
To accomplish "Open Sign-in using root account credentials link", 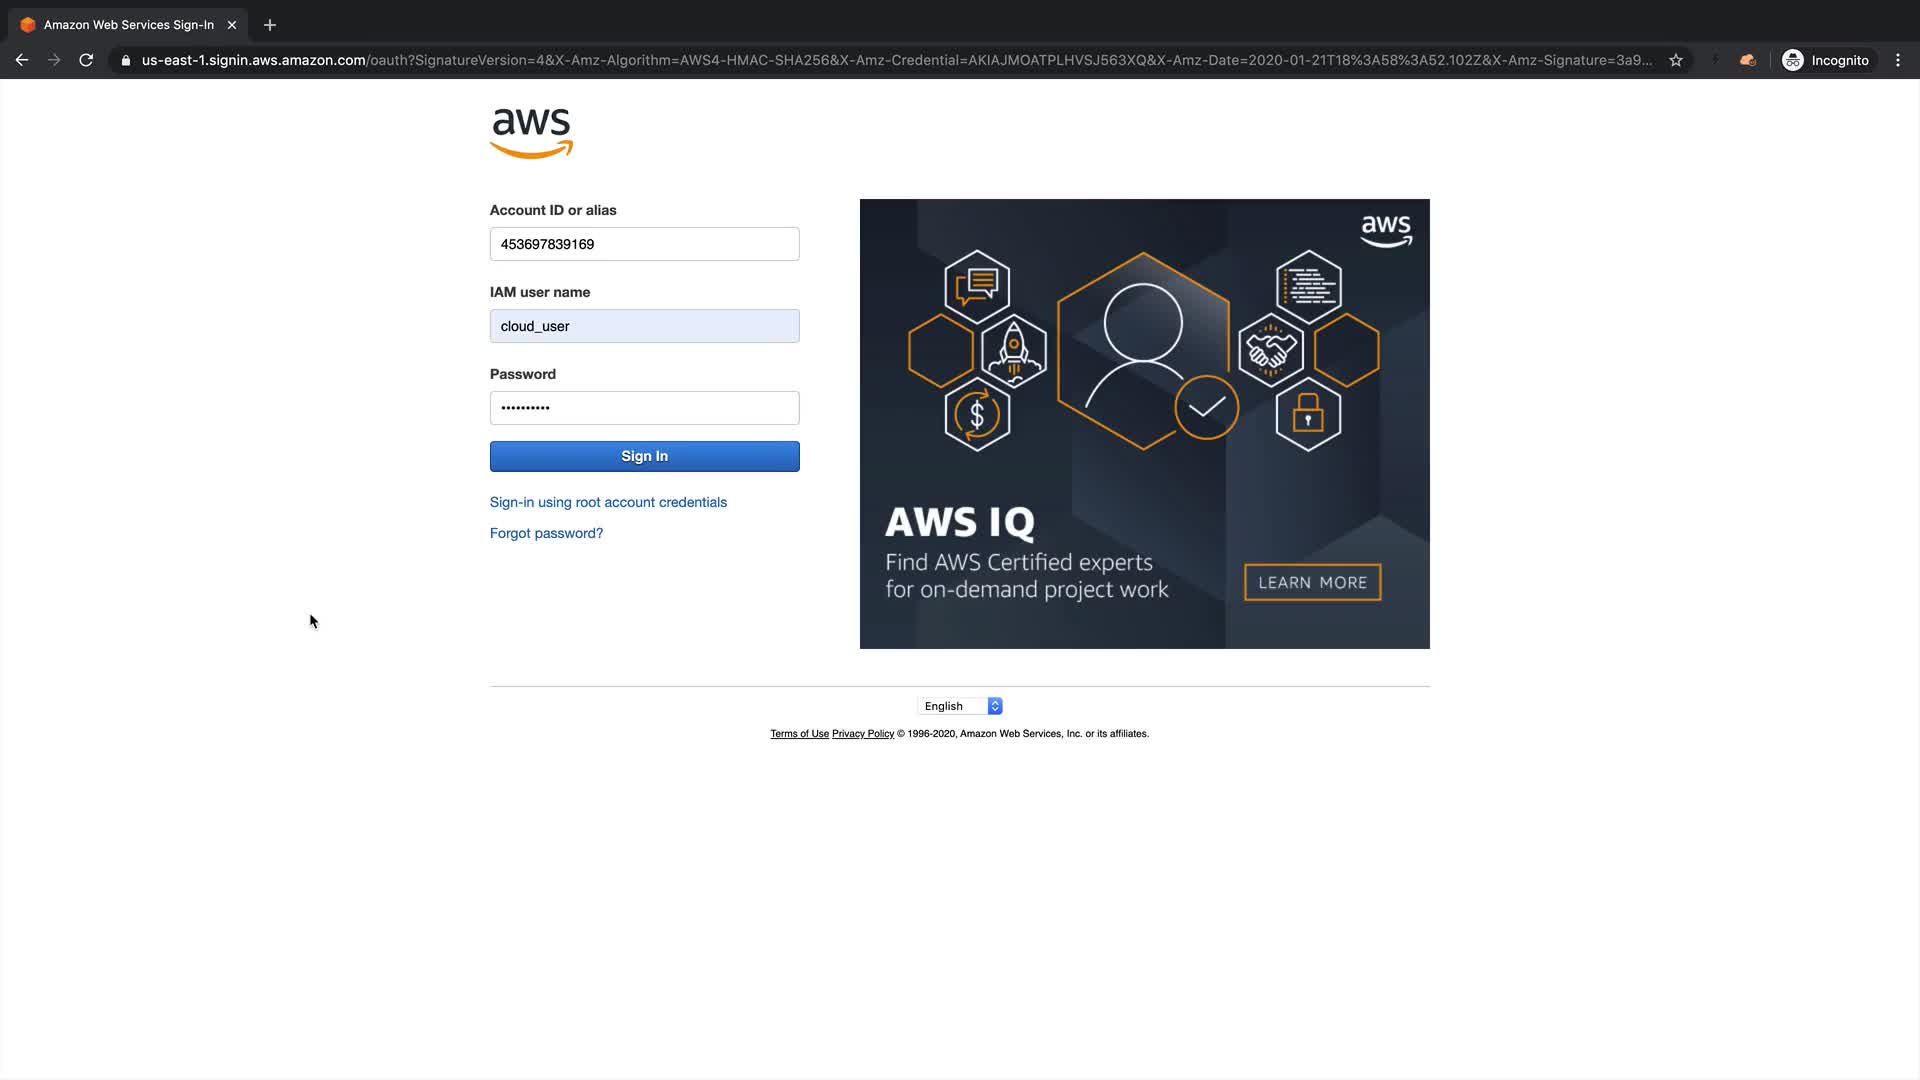I will [608, 502].
